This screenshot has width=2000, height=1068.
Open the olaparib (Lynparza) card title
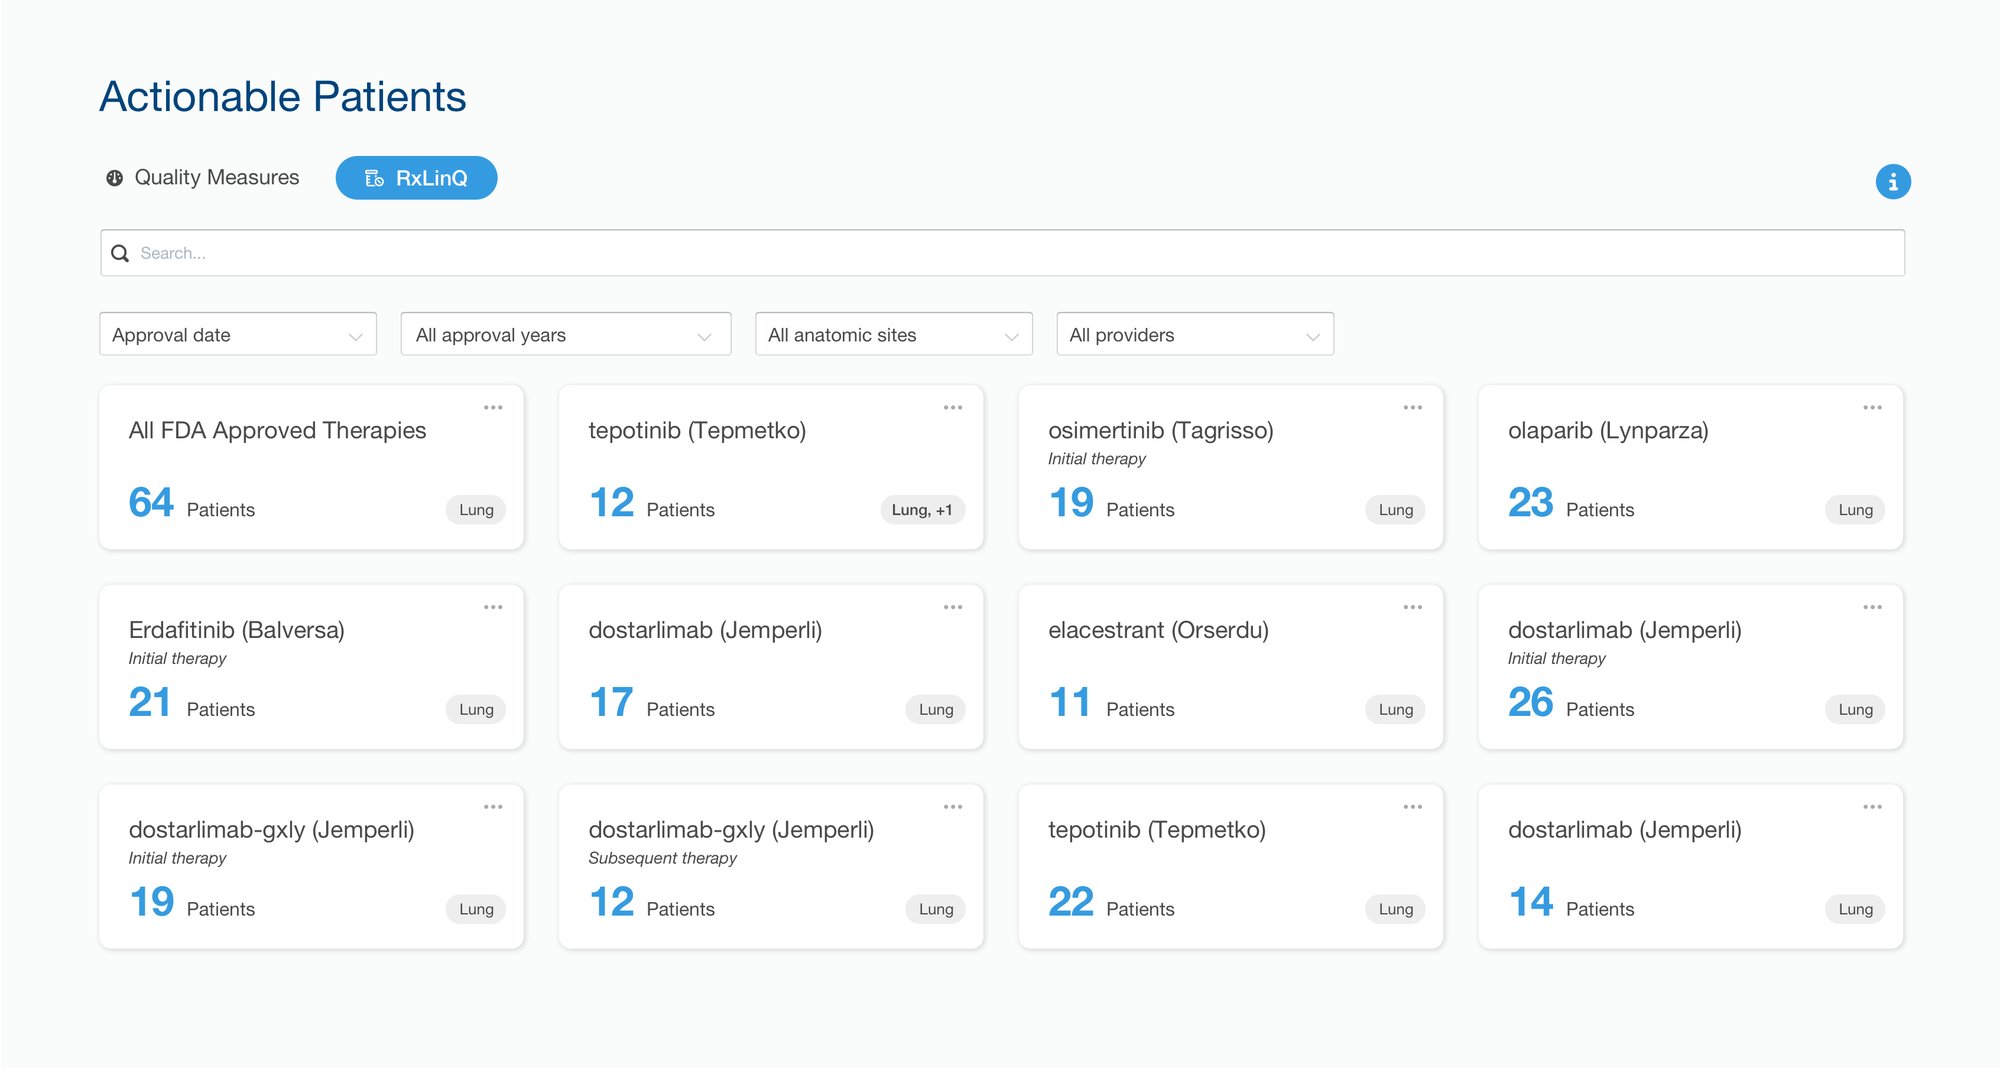coord(1608,430)
